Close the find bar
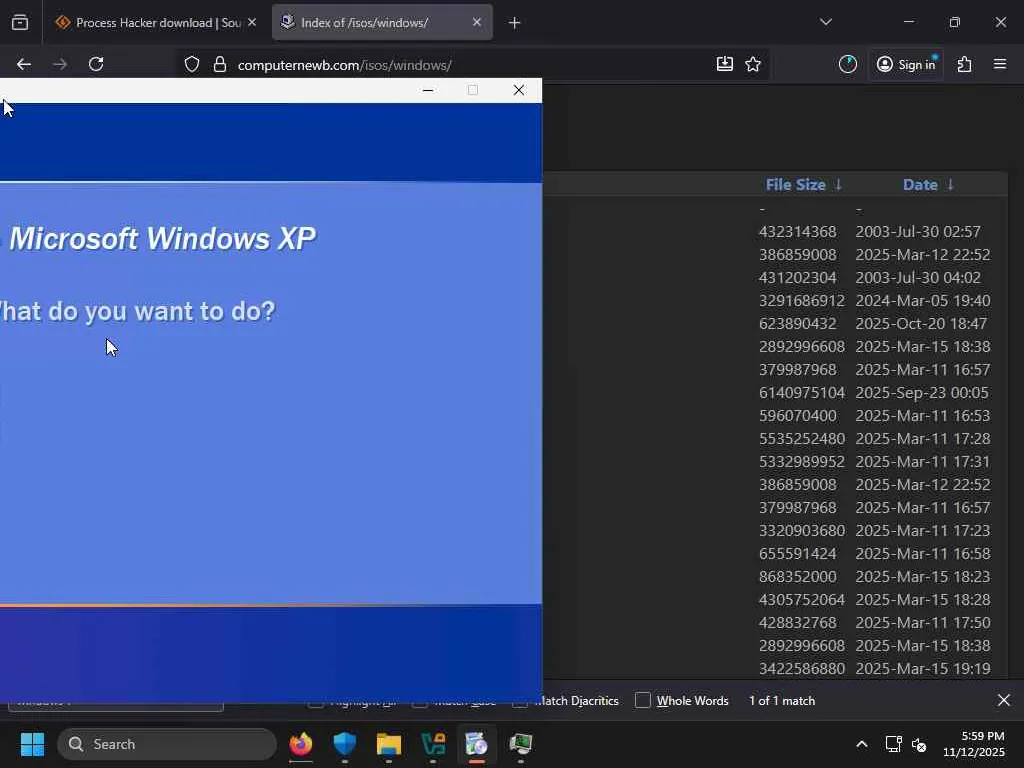Image resolution: width=1024 pixels, height=768 pixels. pyautogui.click(x=1004, y=700)
